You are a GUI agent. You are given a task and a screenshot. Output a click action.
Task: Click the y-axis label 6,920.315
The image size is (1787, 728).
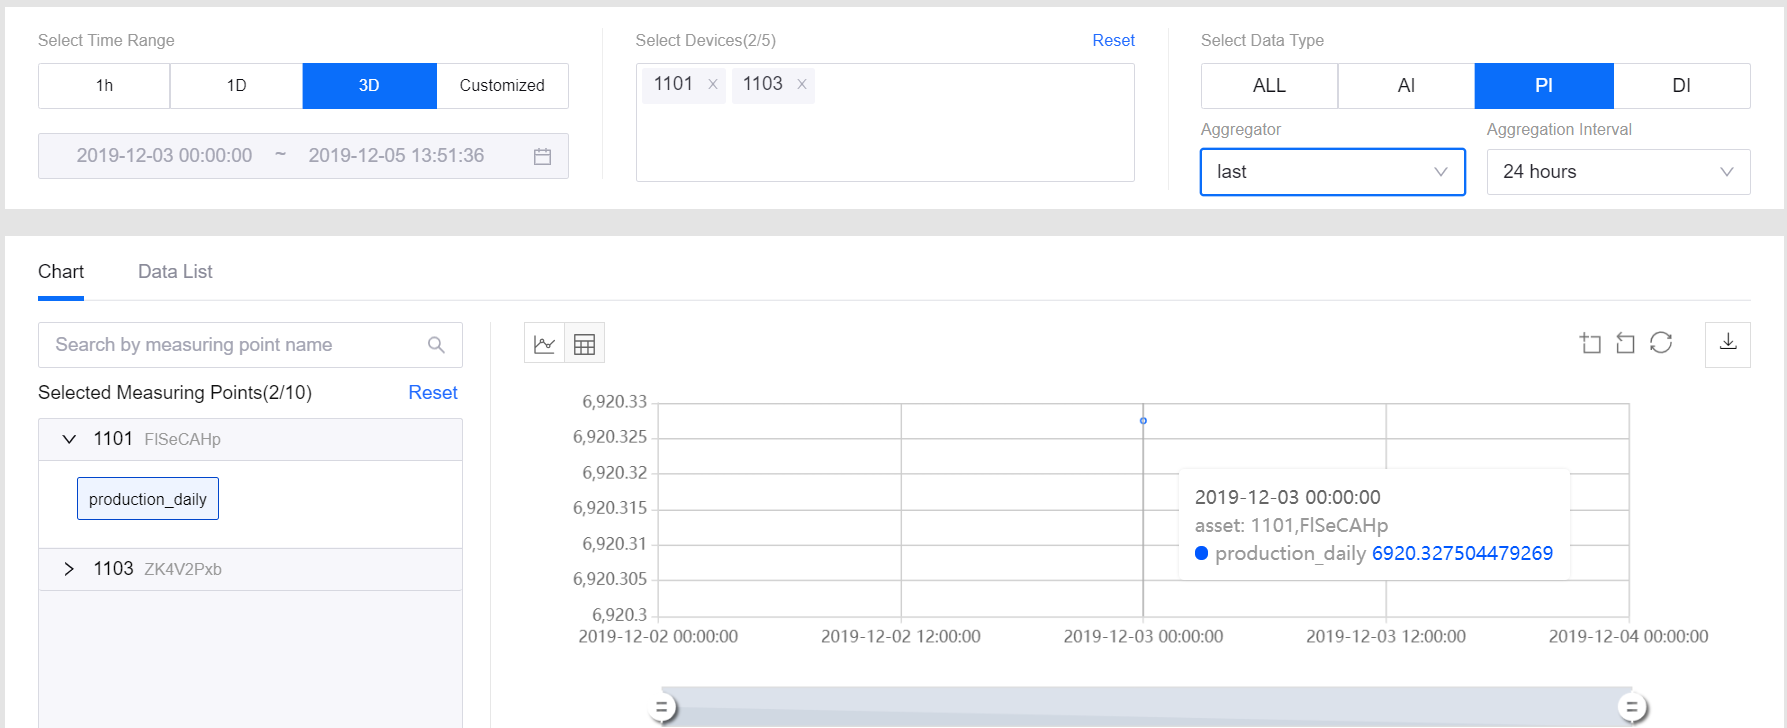[x=610, y=508]
